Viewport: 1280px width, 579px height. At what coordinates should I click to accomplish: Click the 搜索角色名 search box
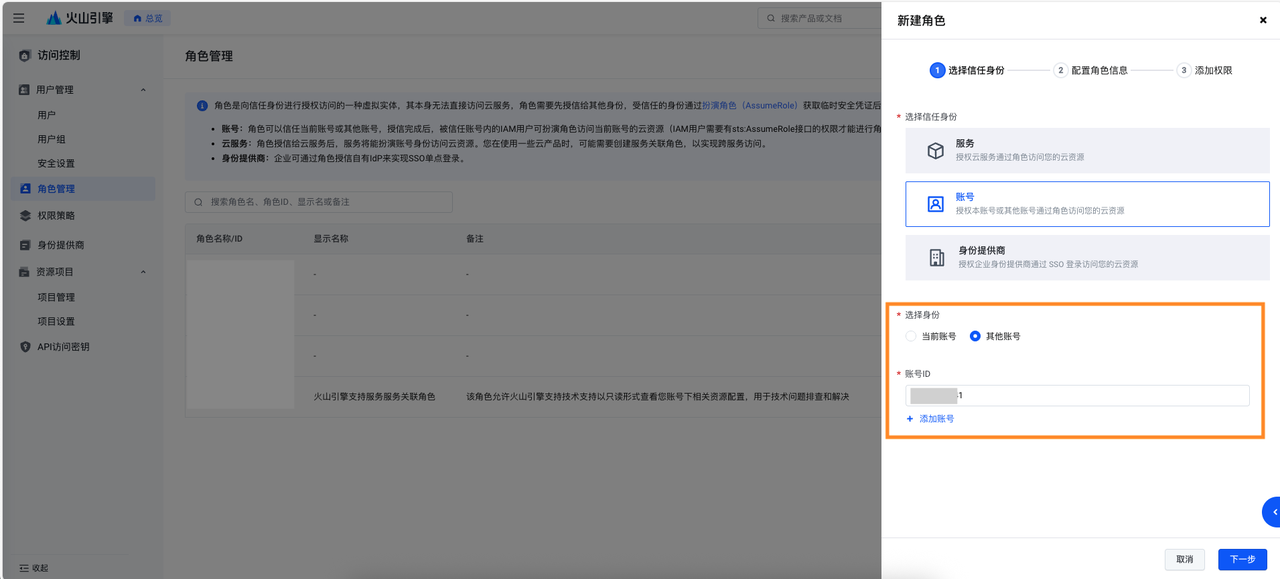point(320,202)
